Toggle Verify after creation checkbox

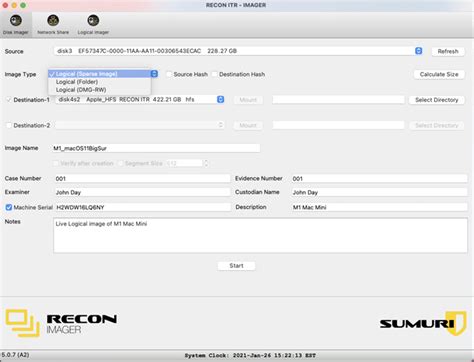pos(56,163)
